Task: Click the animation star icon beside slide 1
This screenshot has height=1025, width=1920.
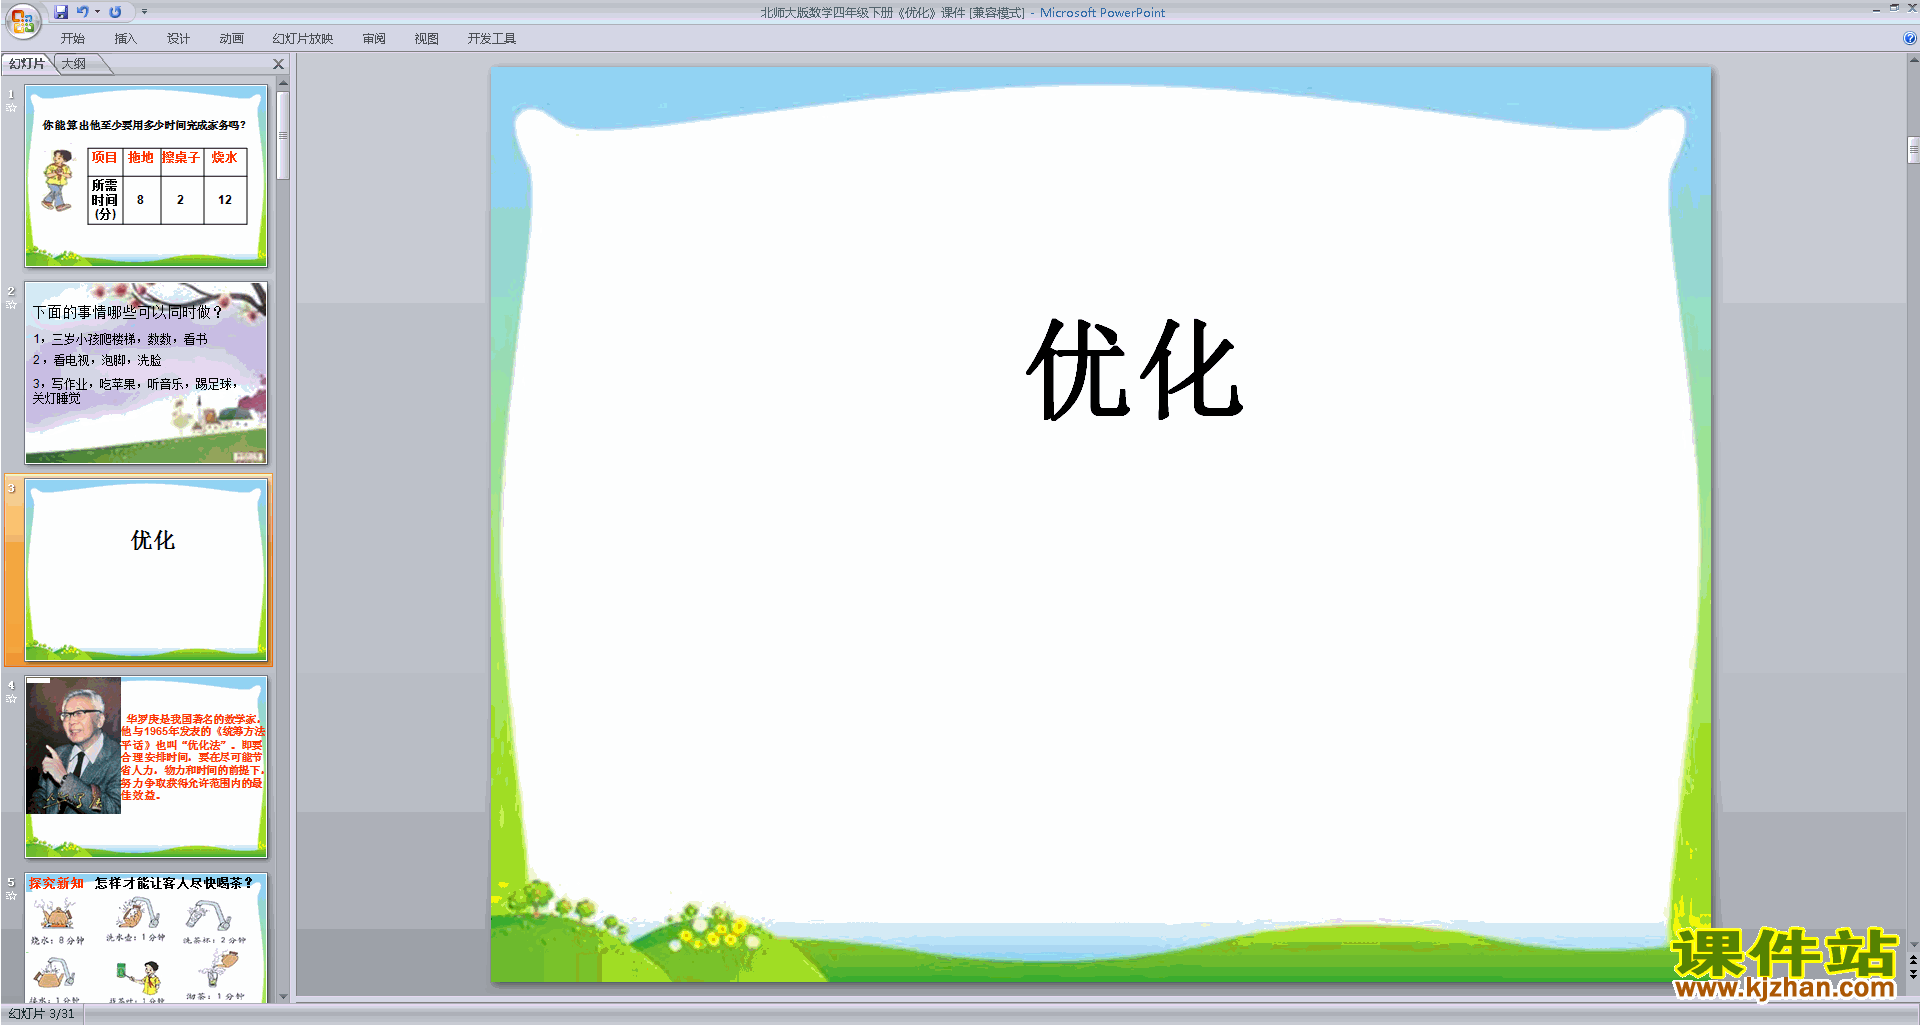Action: [x=12, y=108]
